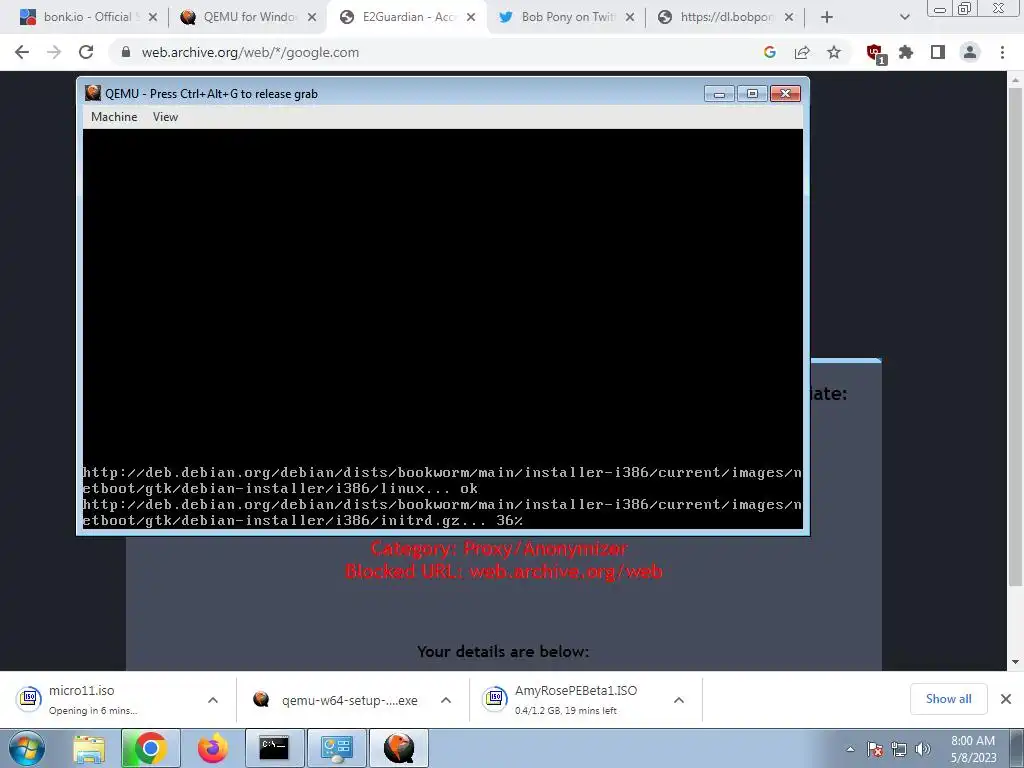Open the Google icon in the address bar
This screenshot has width=1024, height=768.
pyautogui.click(x=770, y=52)
